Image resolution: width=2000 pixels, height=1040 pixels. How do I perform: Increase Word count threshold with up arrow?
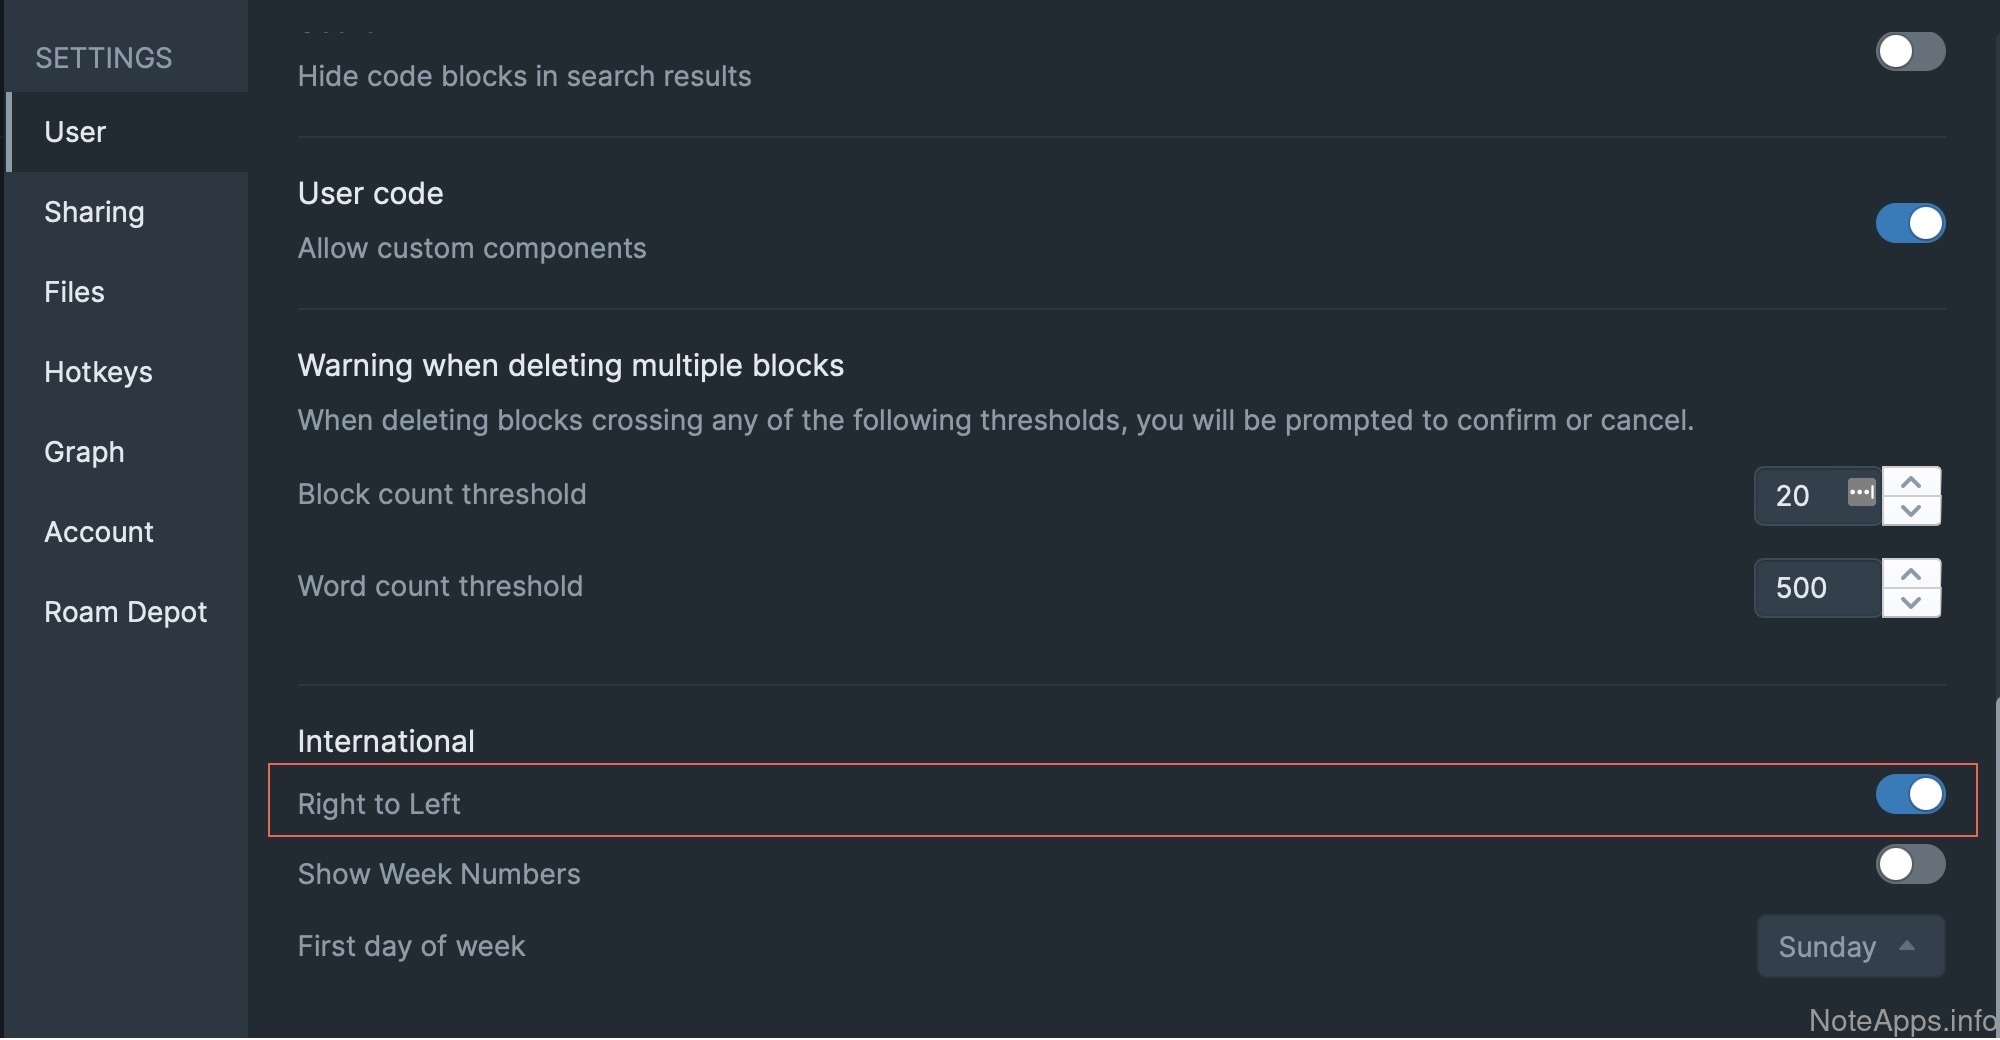click(x=1911, y=574)
